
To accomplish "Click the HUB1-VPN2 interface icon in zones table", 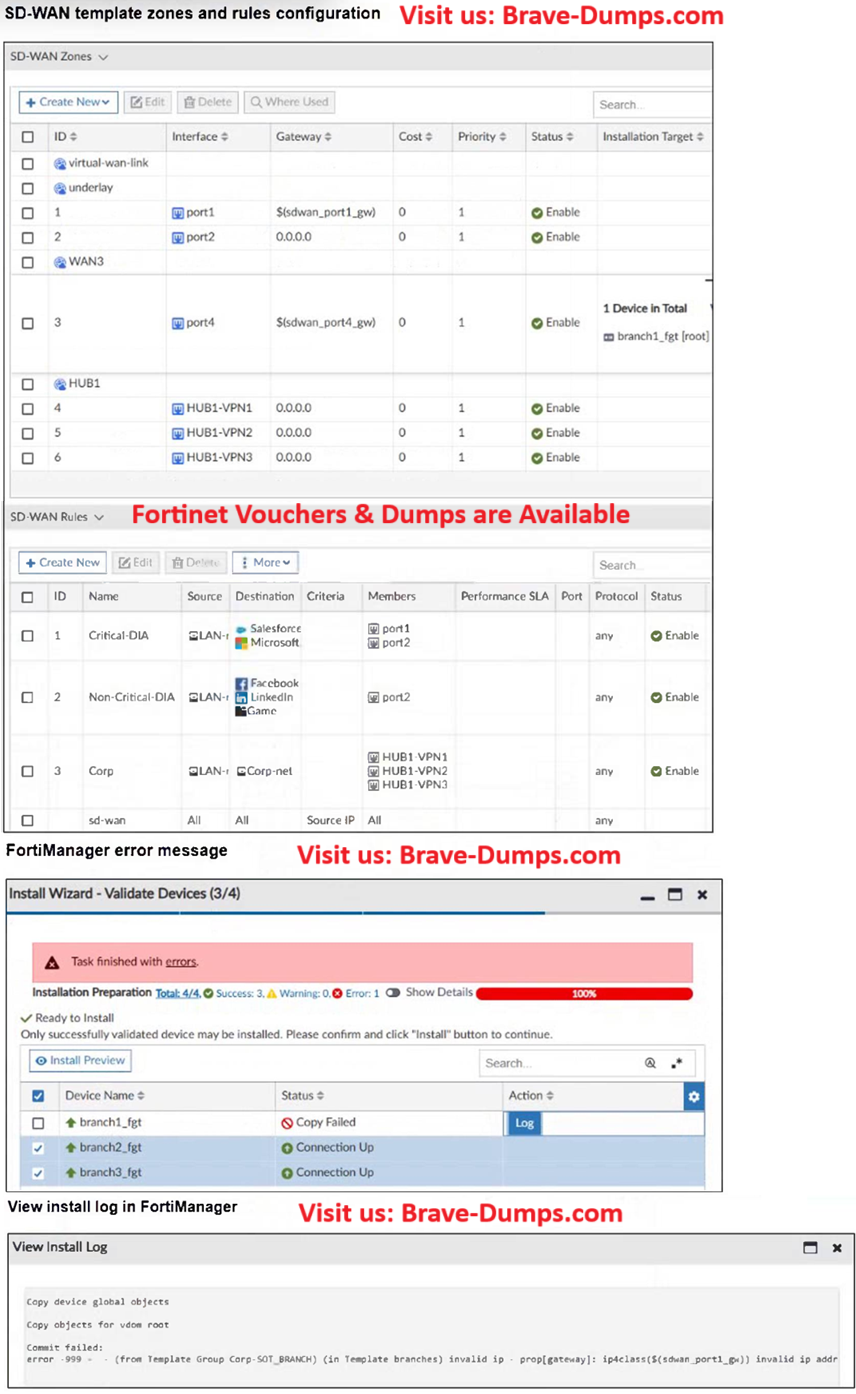I will click(178, 433).
